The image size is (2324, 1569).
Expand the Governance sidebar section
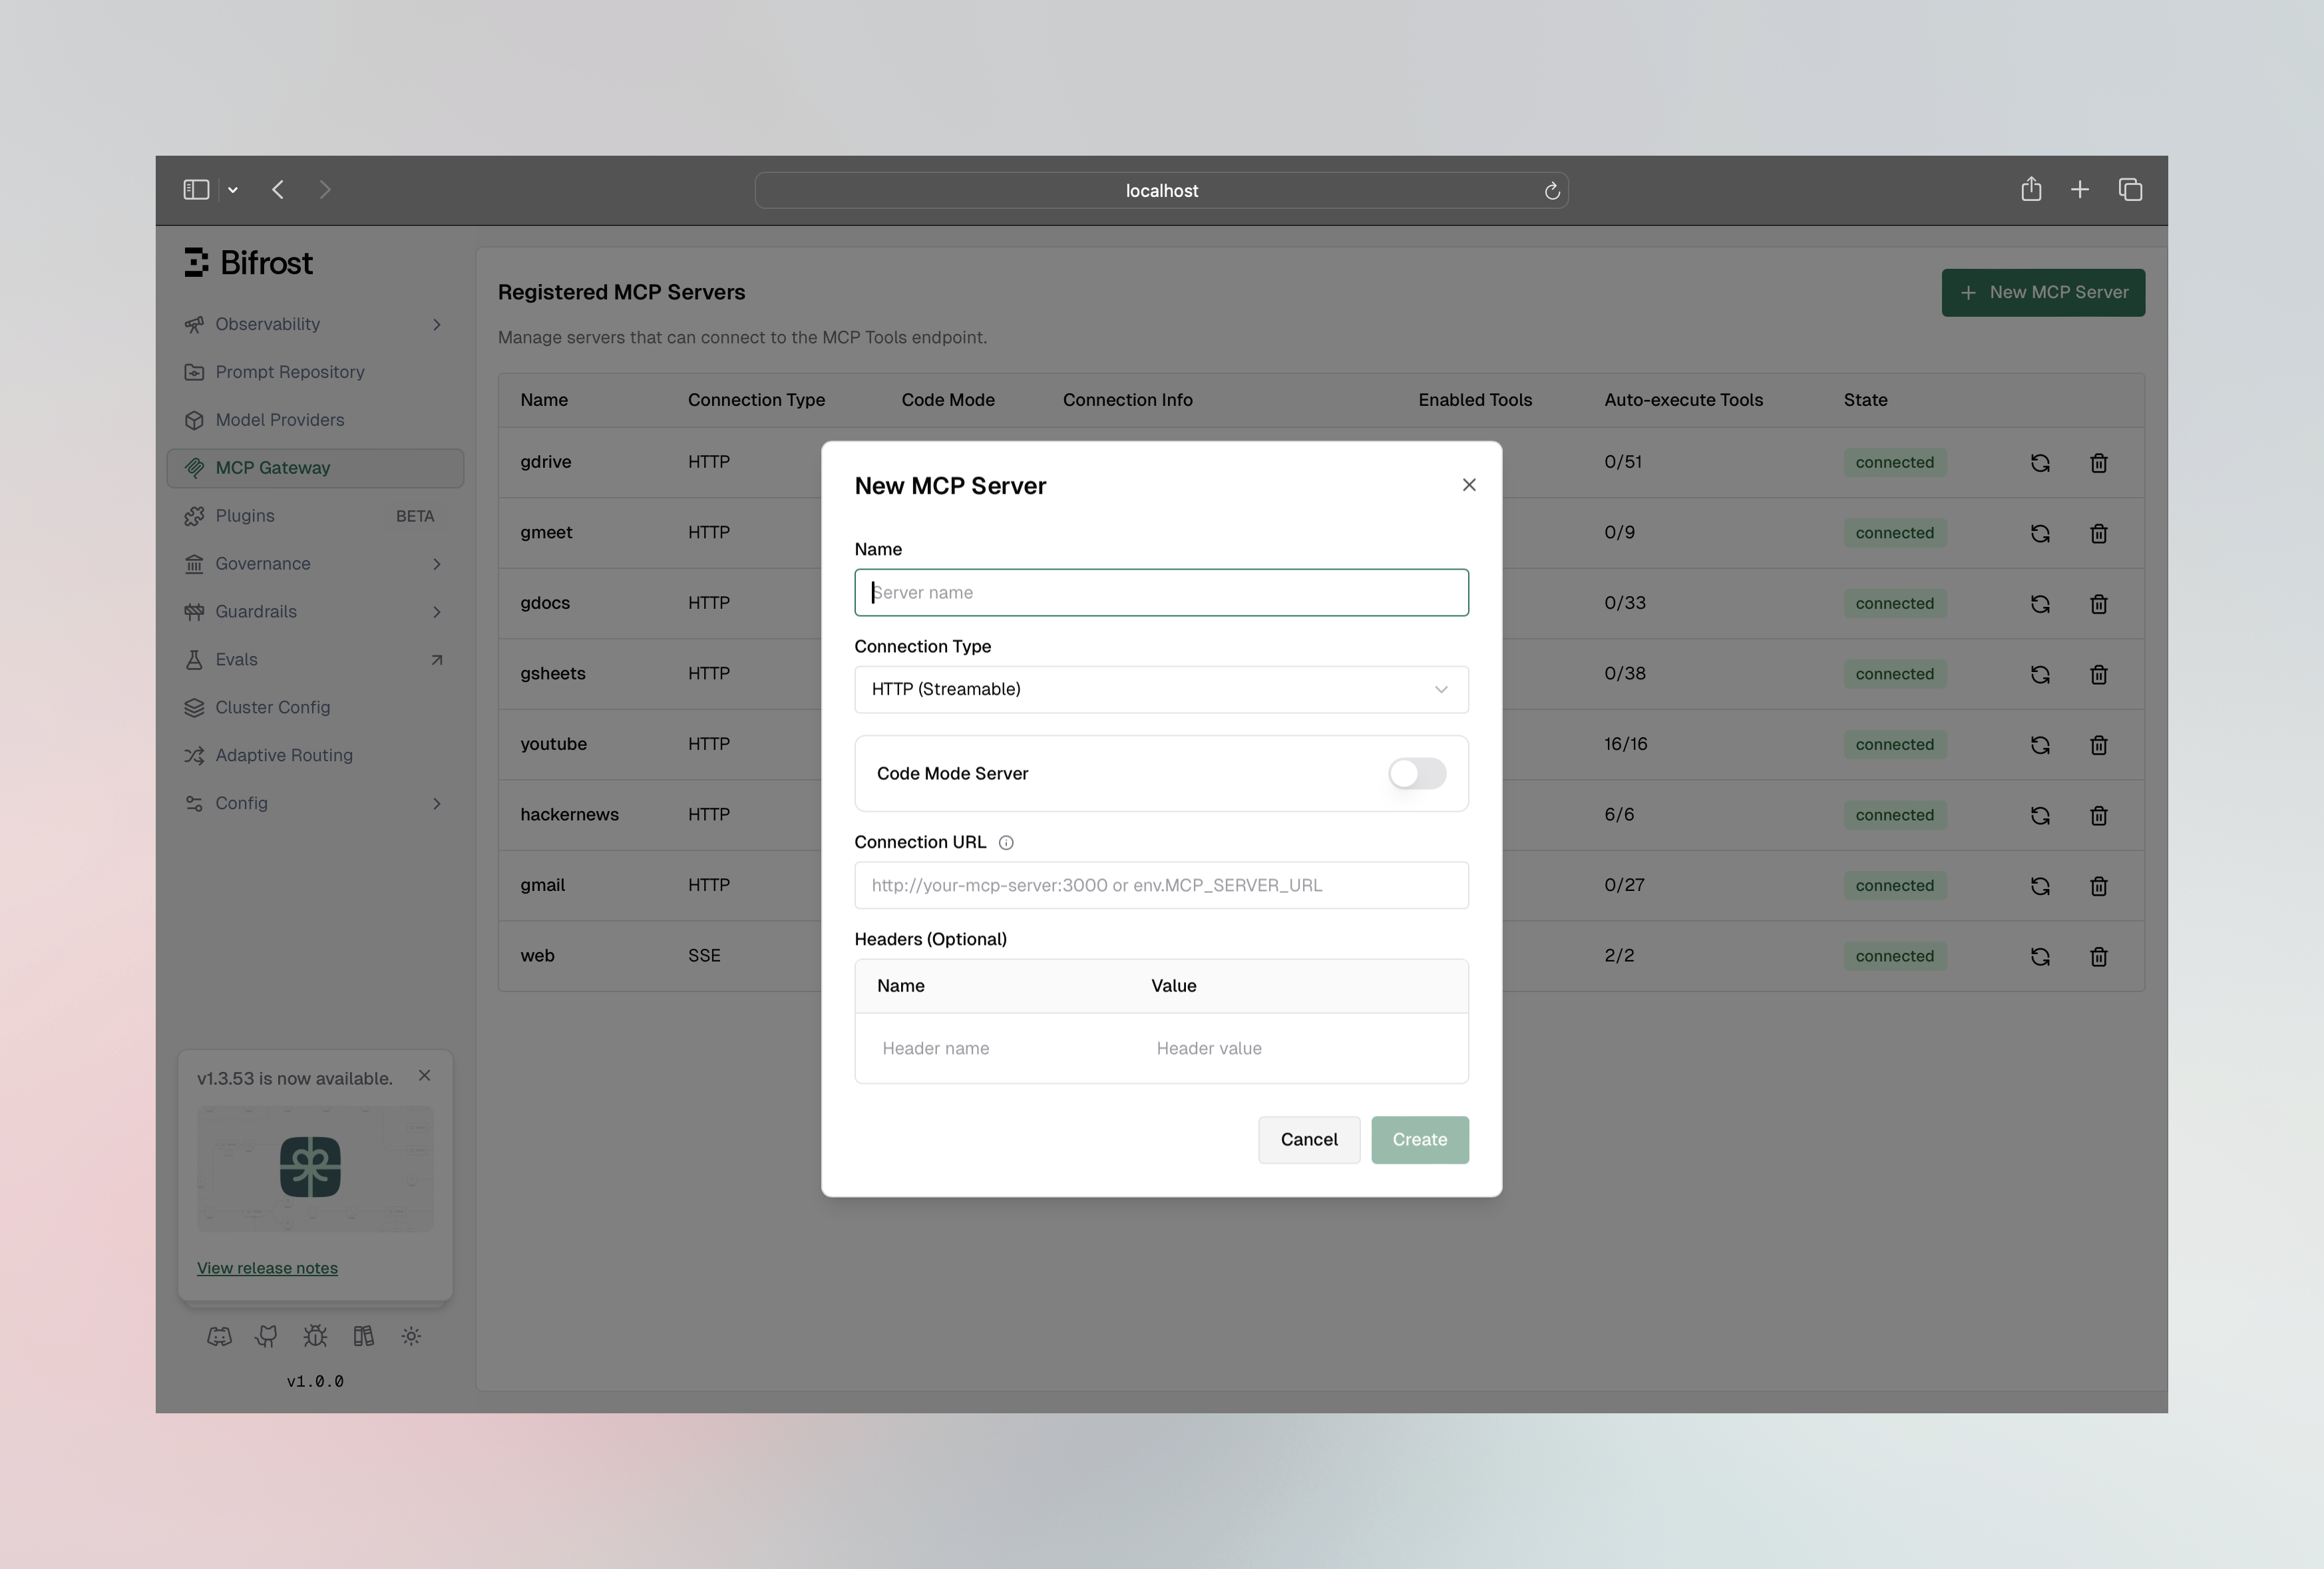[262, 563]
